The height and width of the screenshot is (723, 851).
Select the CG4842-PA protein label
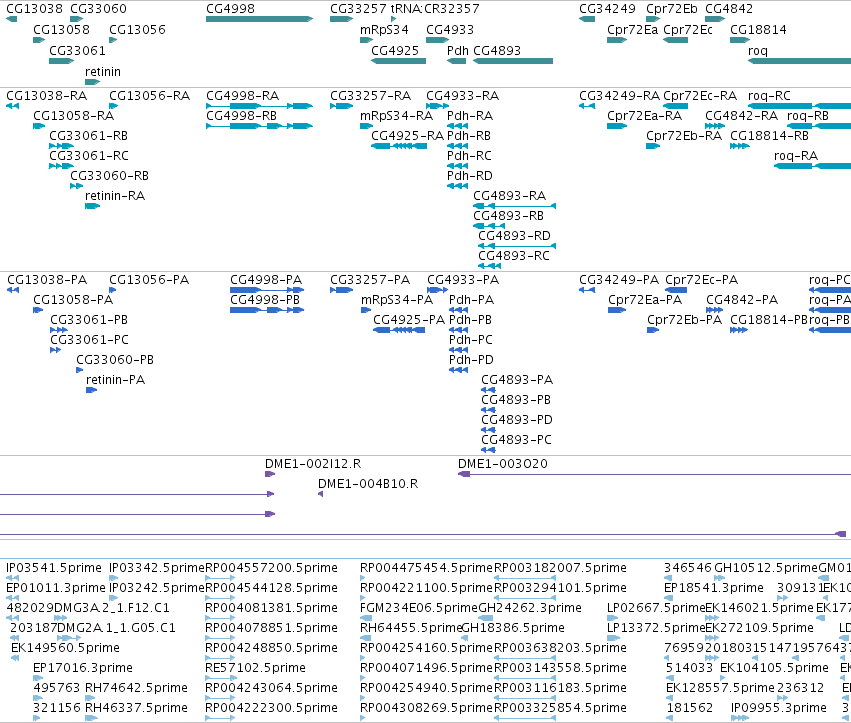pyautogui.click(x=742, y=300)
